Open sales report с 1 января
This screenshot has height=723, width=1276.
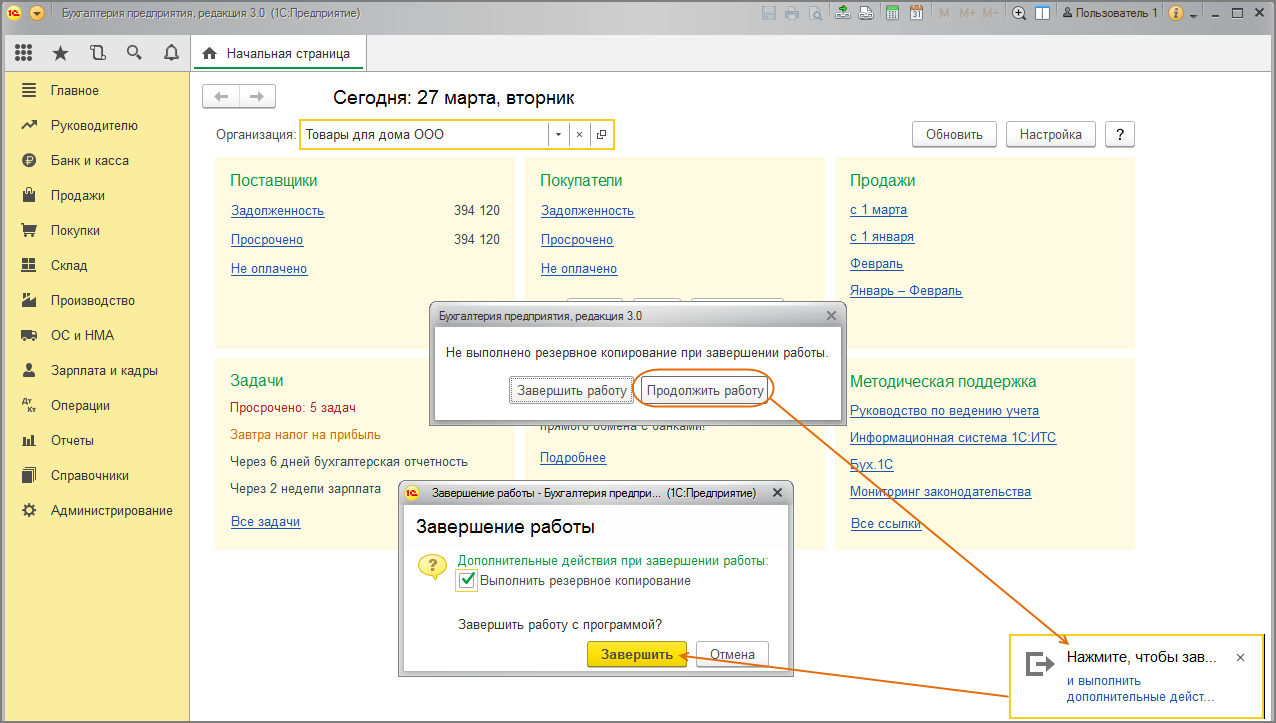coord(882,236)
